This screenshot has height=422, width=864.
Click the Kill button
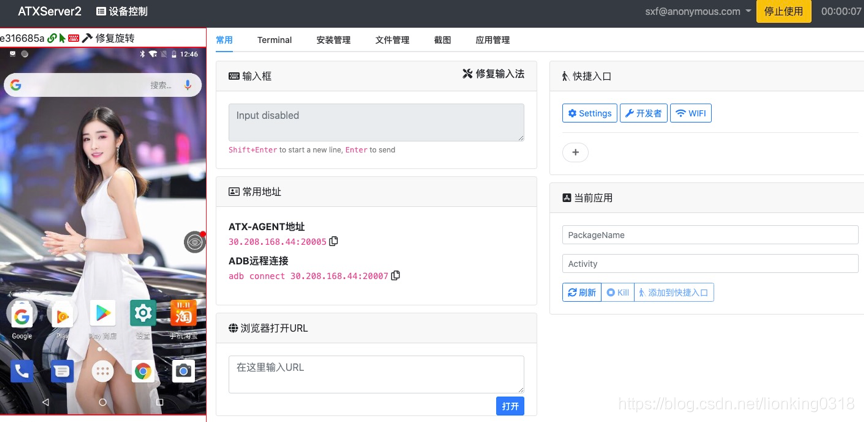[x=618, y=293]
